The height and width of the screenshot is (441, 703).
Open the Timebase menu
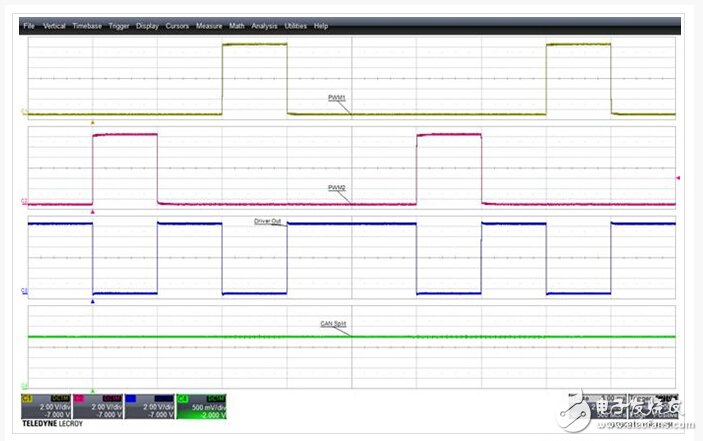coord(85,26)
